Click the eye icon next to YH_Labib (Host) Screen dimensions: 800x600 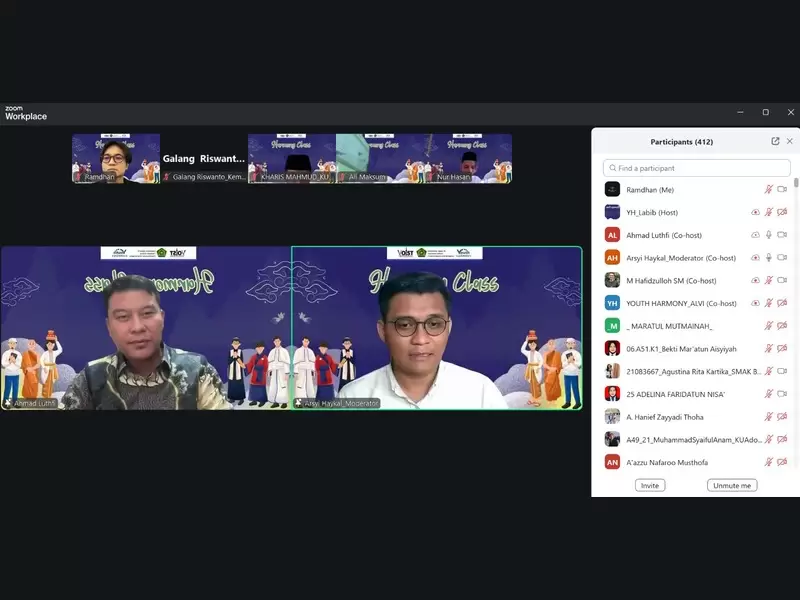pyautogui.click(x=755, y=212)
